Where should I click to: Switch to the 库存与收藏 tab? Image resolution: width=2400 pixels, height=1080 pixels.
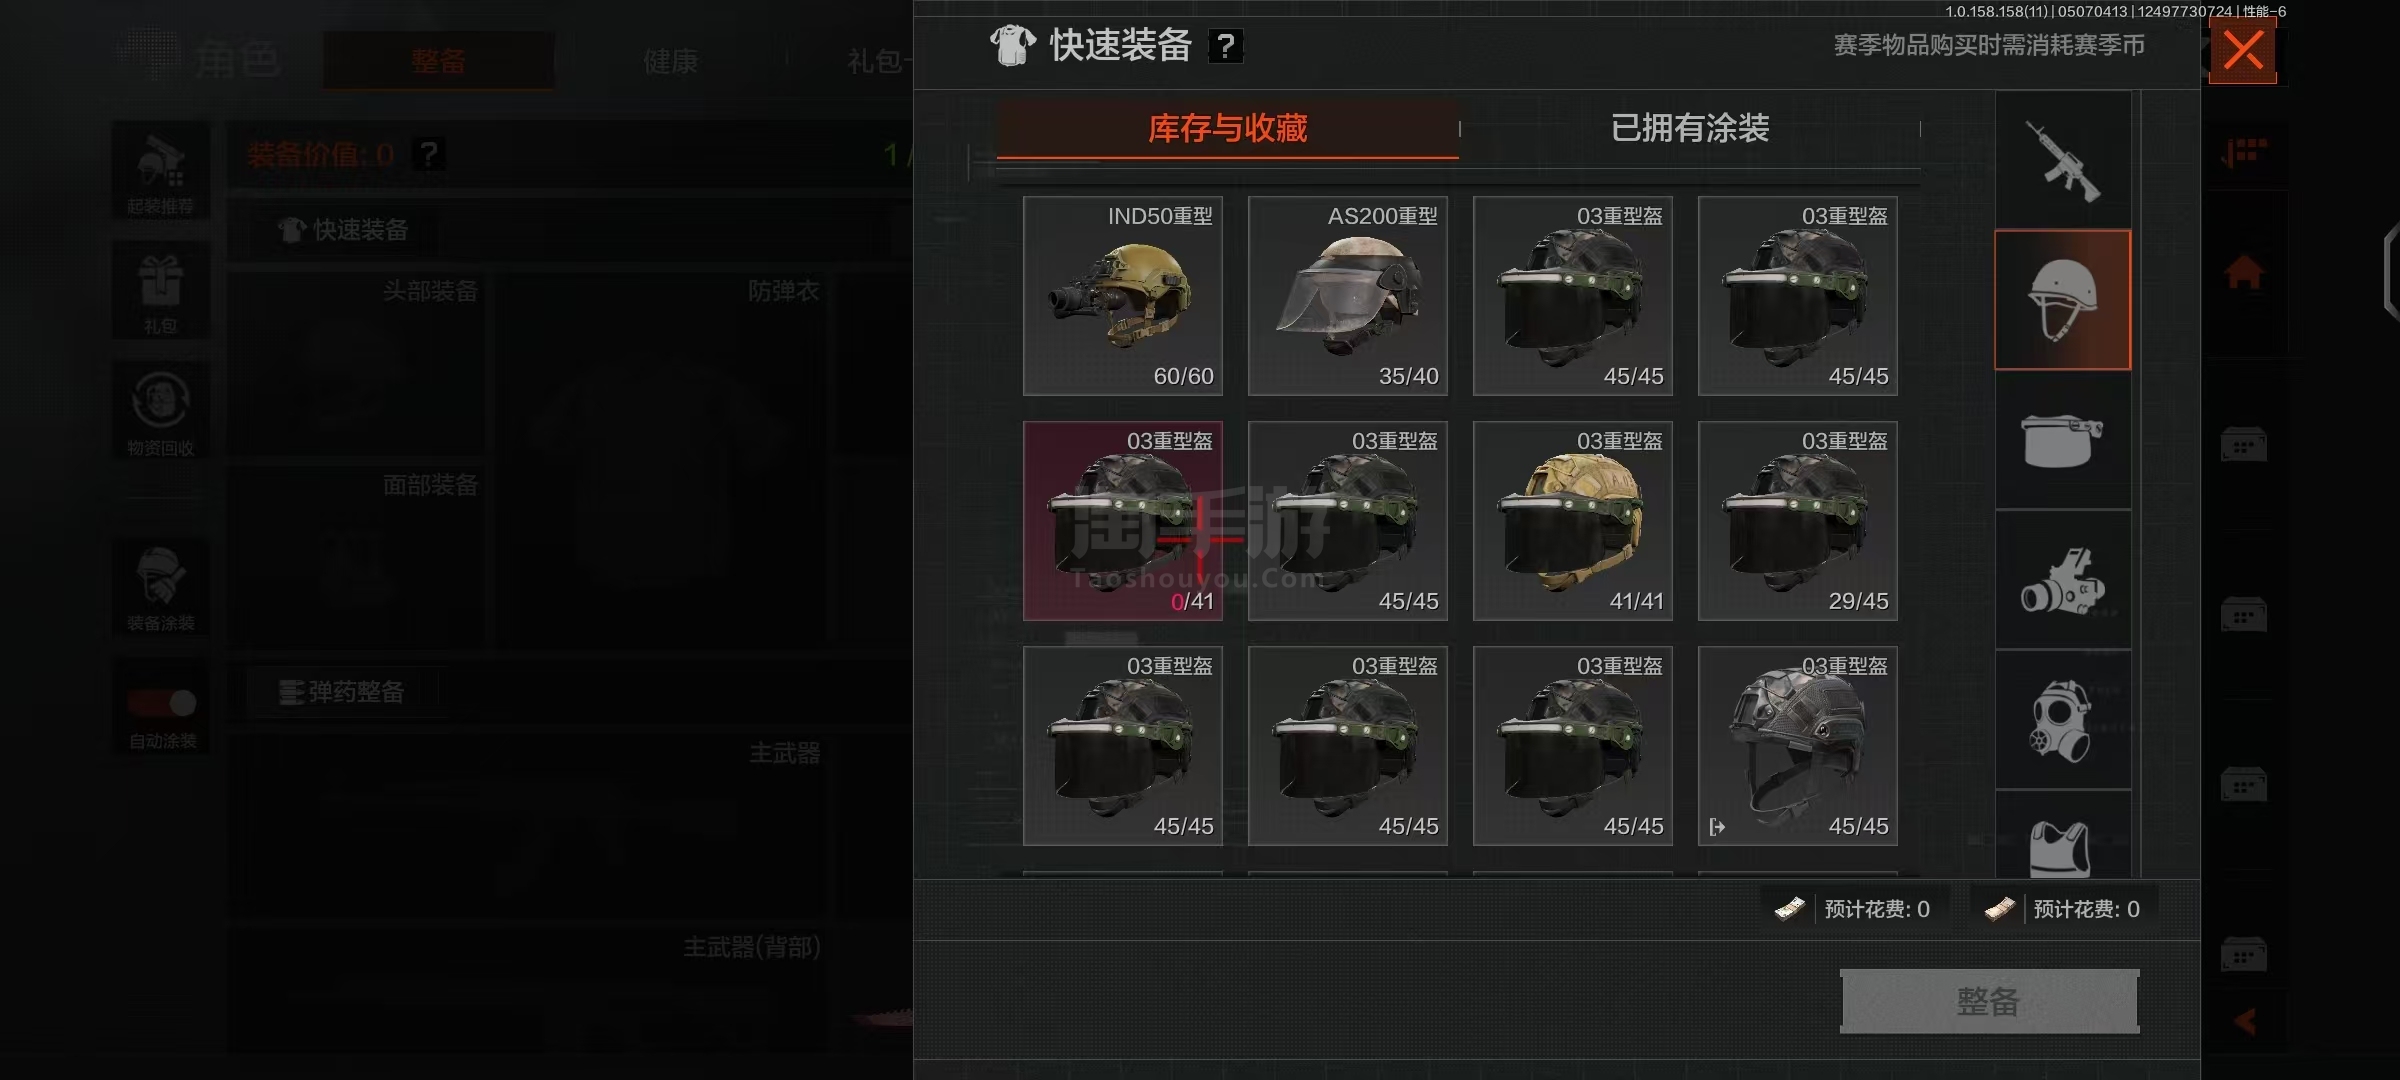click(1227, 128)
